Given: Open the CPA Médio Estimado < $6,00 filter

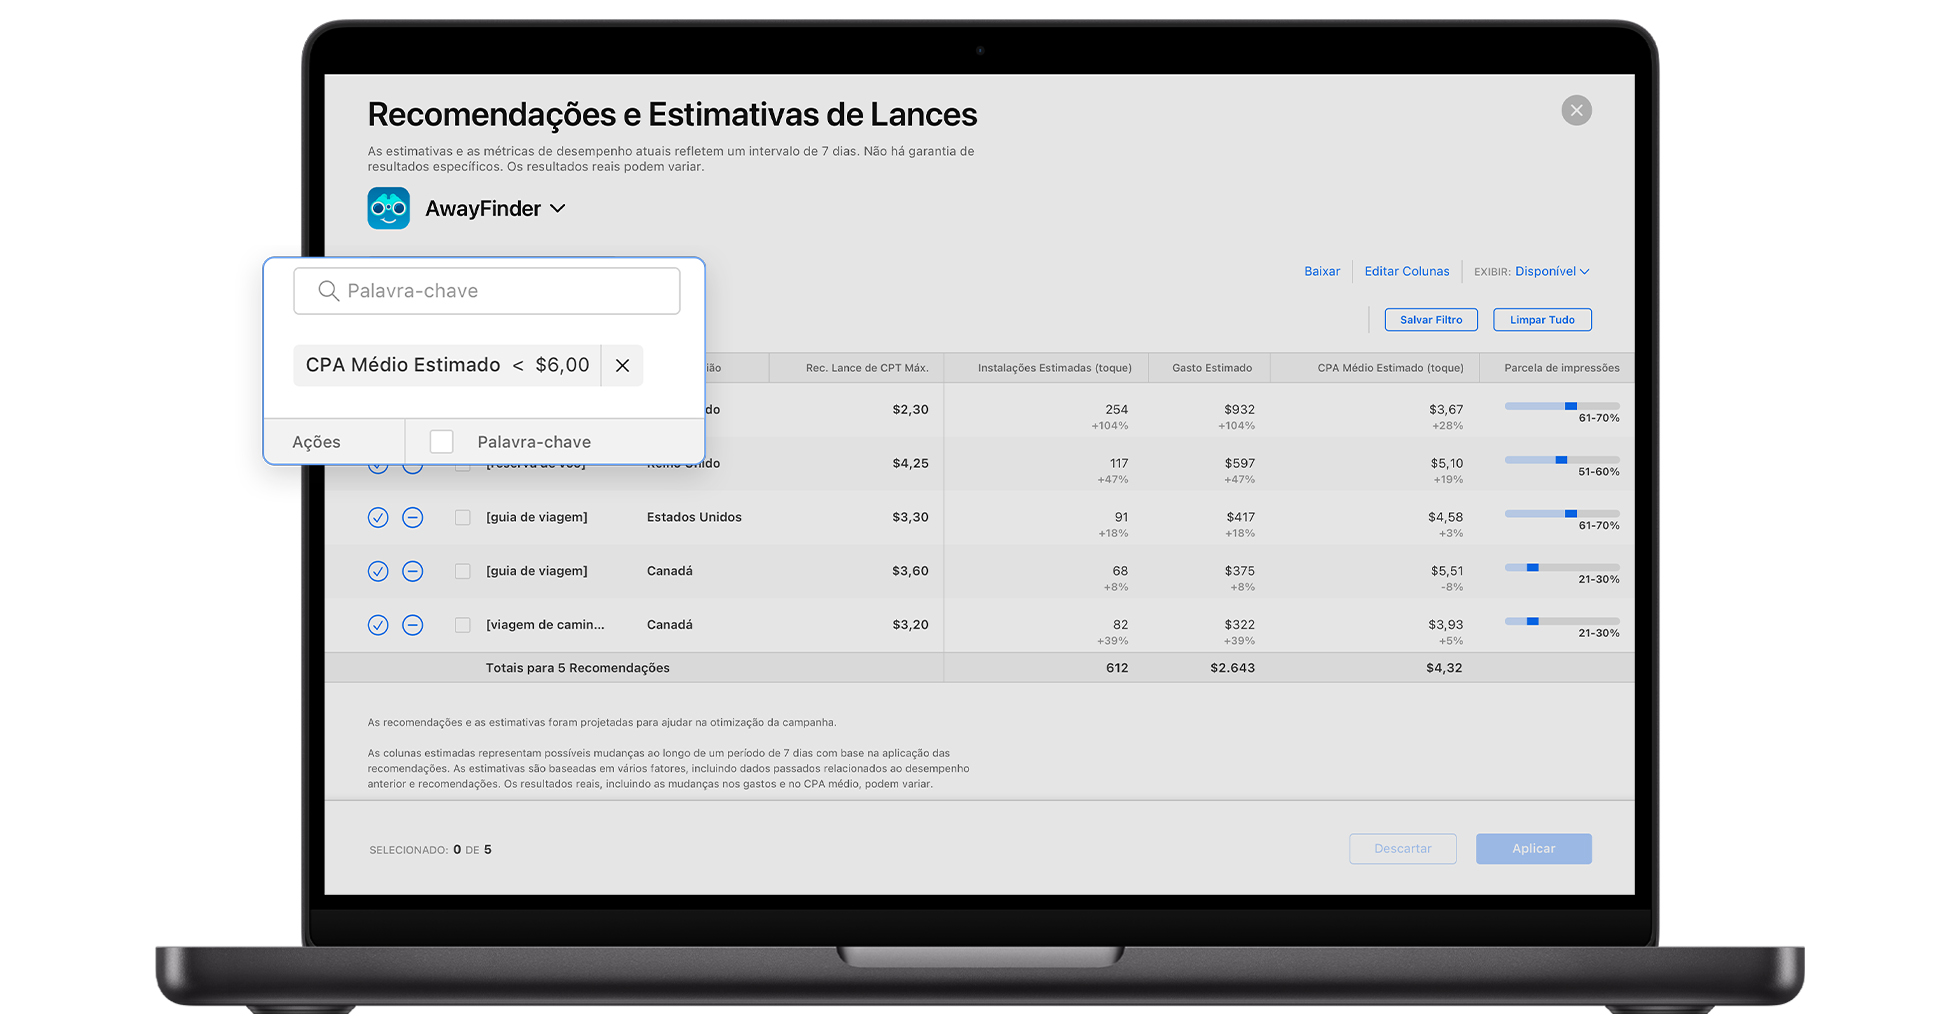Looking at the screenshot, I should [x=447, y=366].
